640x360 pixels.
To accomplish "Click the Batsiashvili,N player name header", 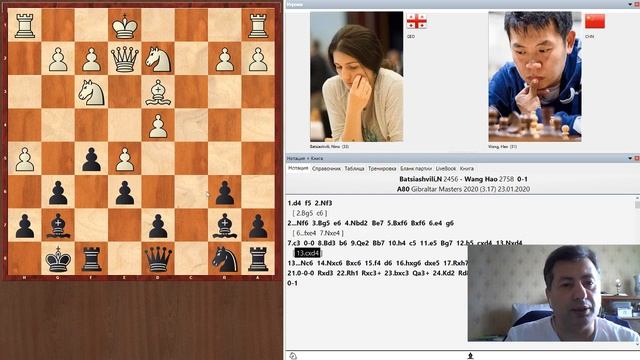I will pyautogui.click(x=420, y=179).
